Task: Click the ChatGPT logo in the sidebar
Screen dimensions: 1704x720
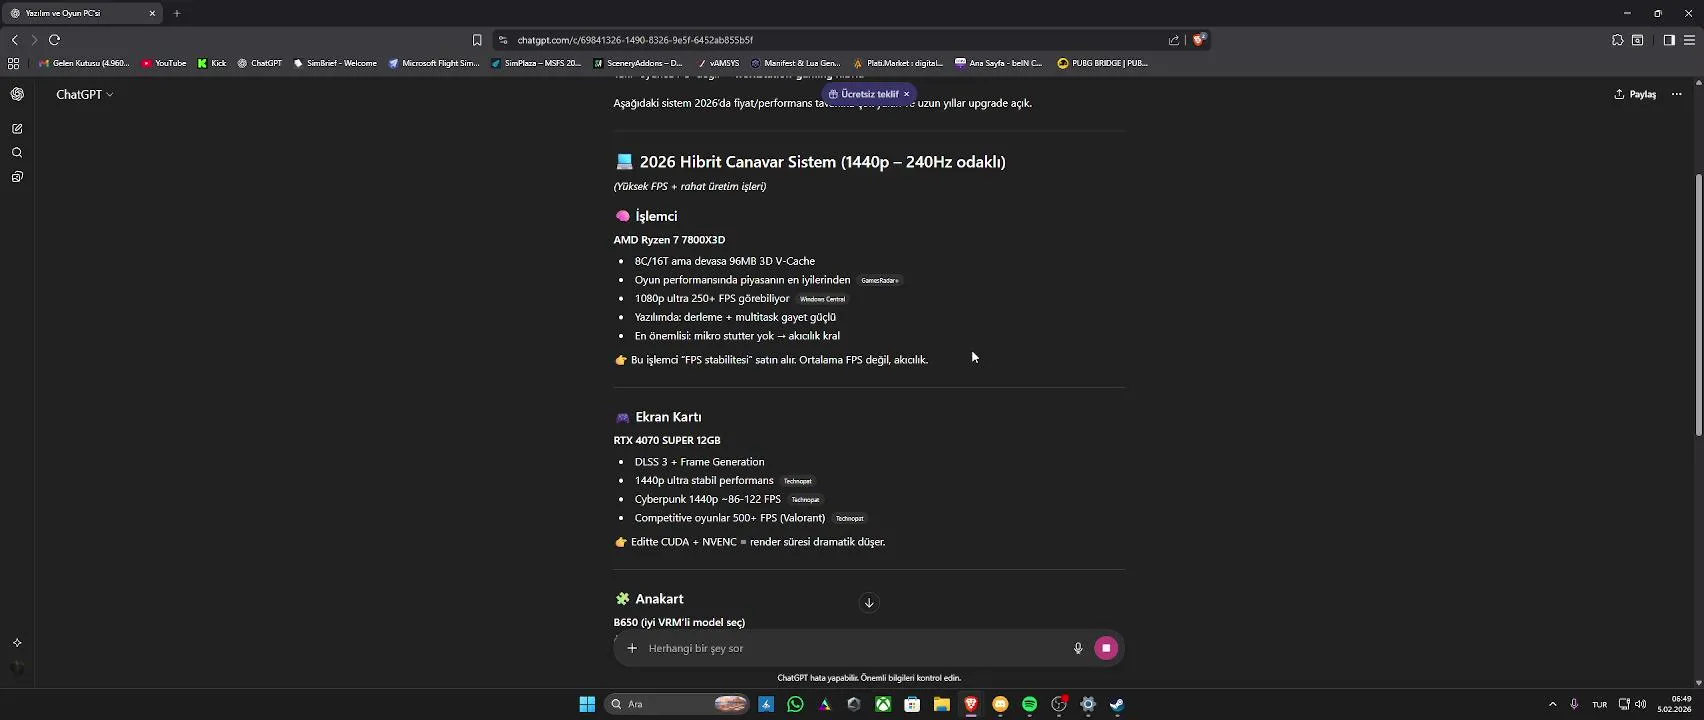Action: click(17, 94)
